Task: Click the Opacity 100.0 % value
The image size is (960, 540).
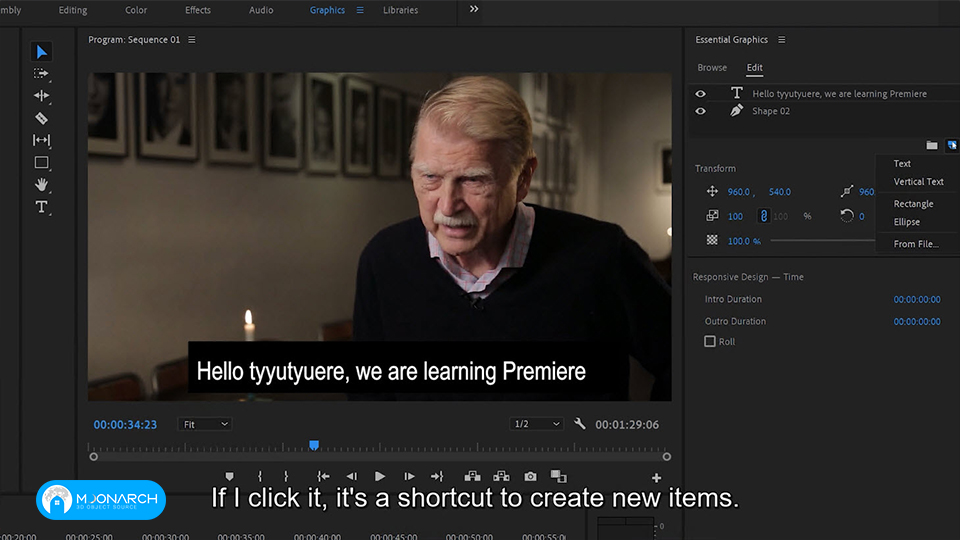Action: tap(744, 241)
